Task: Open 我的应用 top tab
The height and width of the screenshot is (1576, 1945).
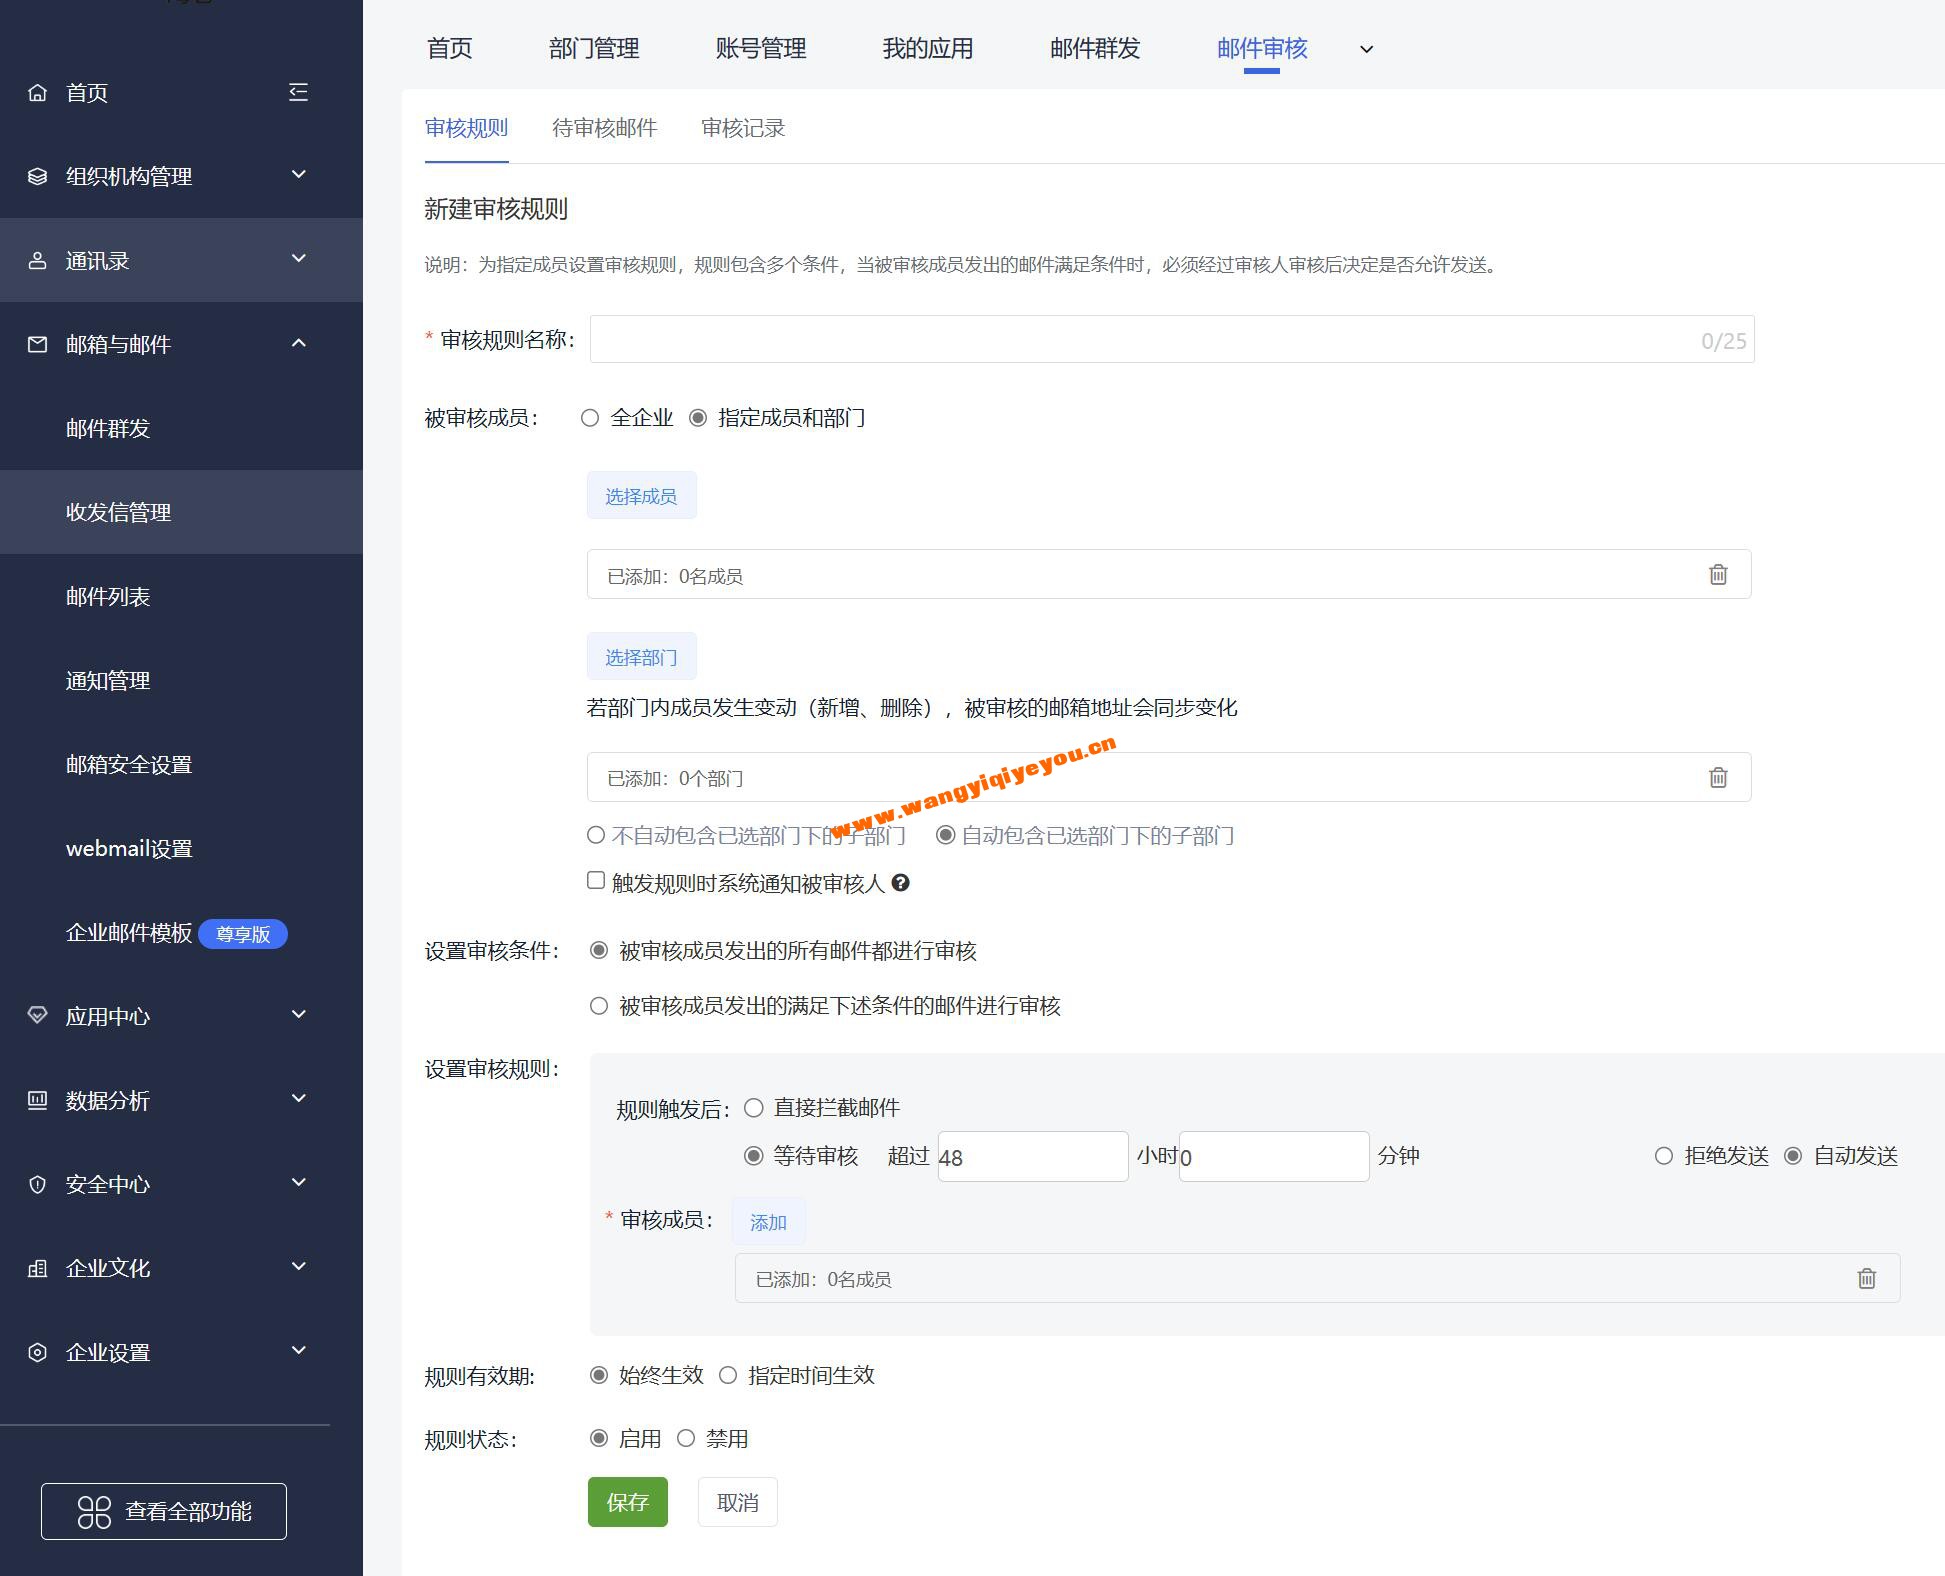Action: (x=928, y=48)
